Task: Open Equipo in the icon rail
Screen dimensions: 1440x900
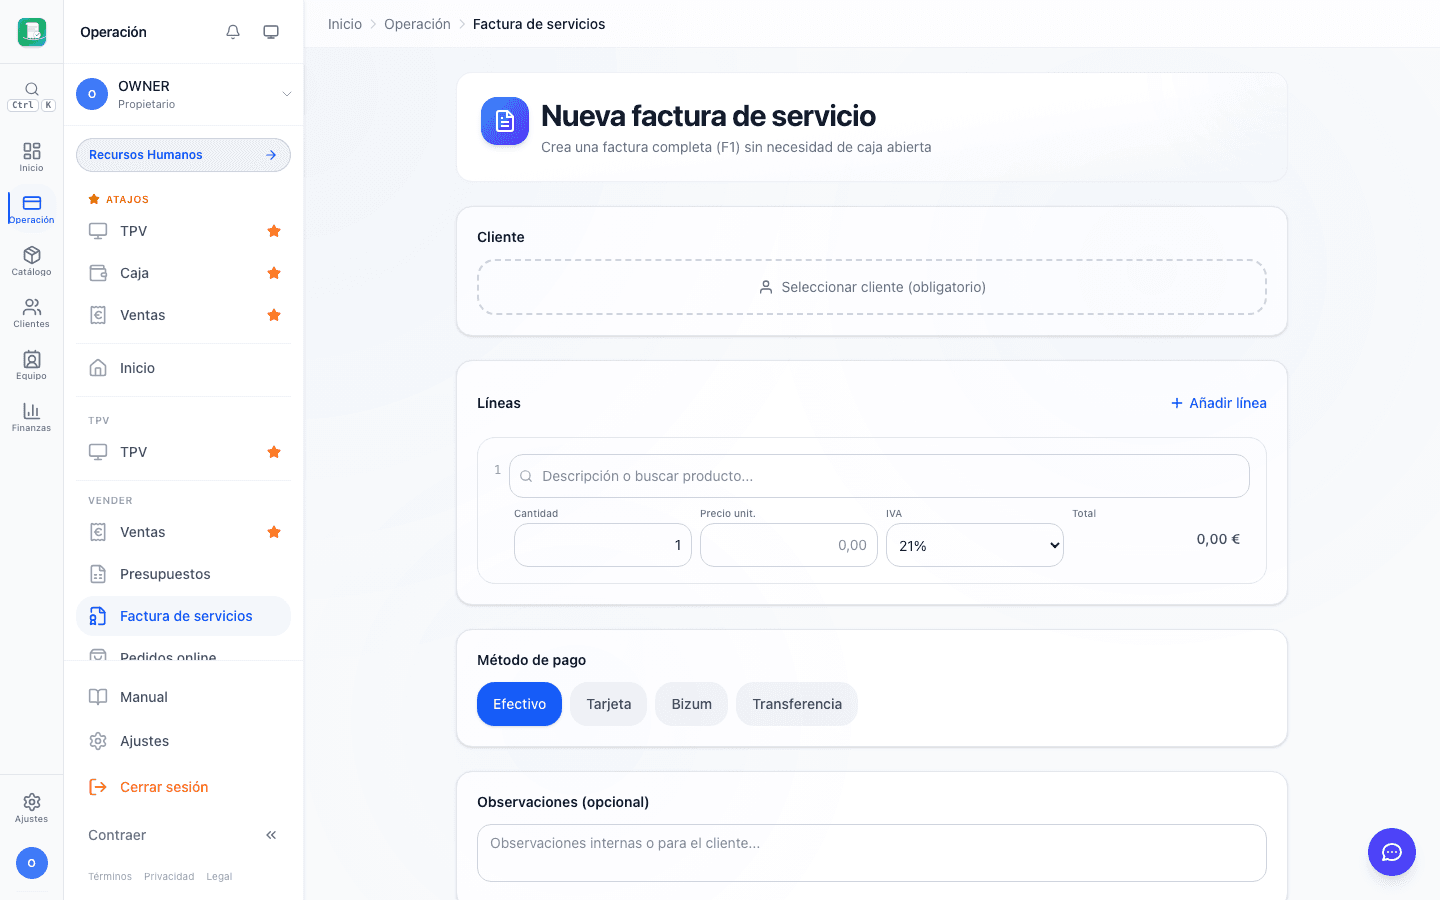Action: (32, 365)
